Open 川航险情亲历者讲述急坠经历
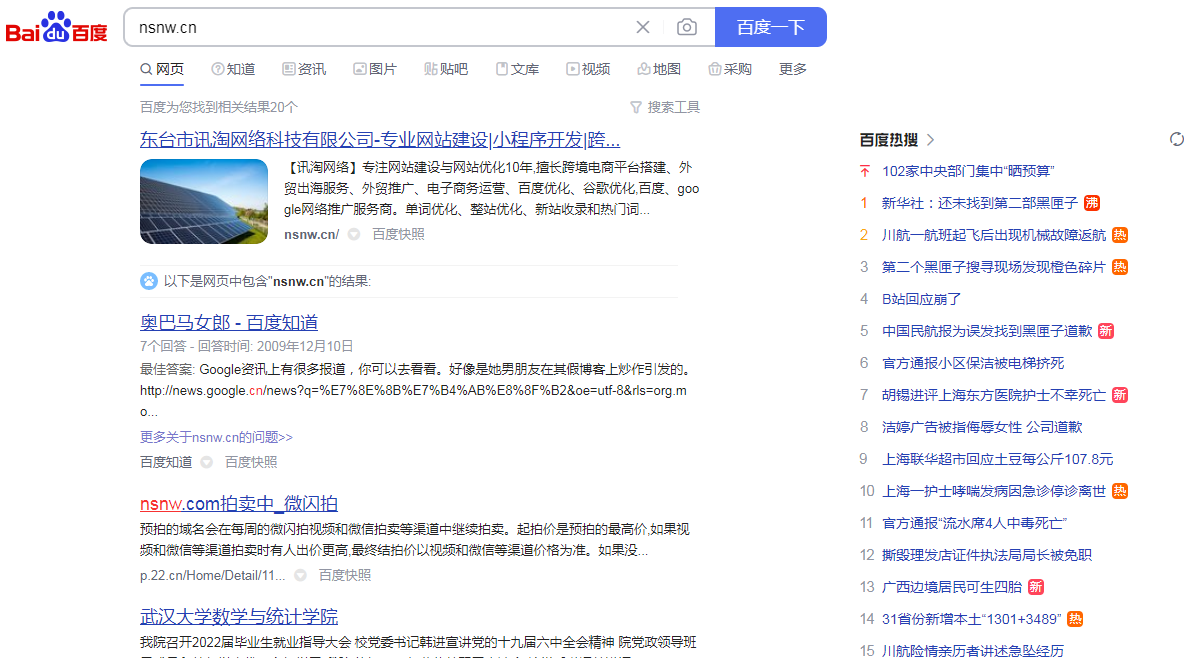Viewport: 1184px width, 658px height. [x=973, y=650]
